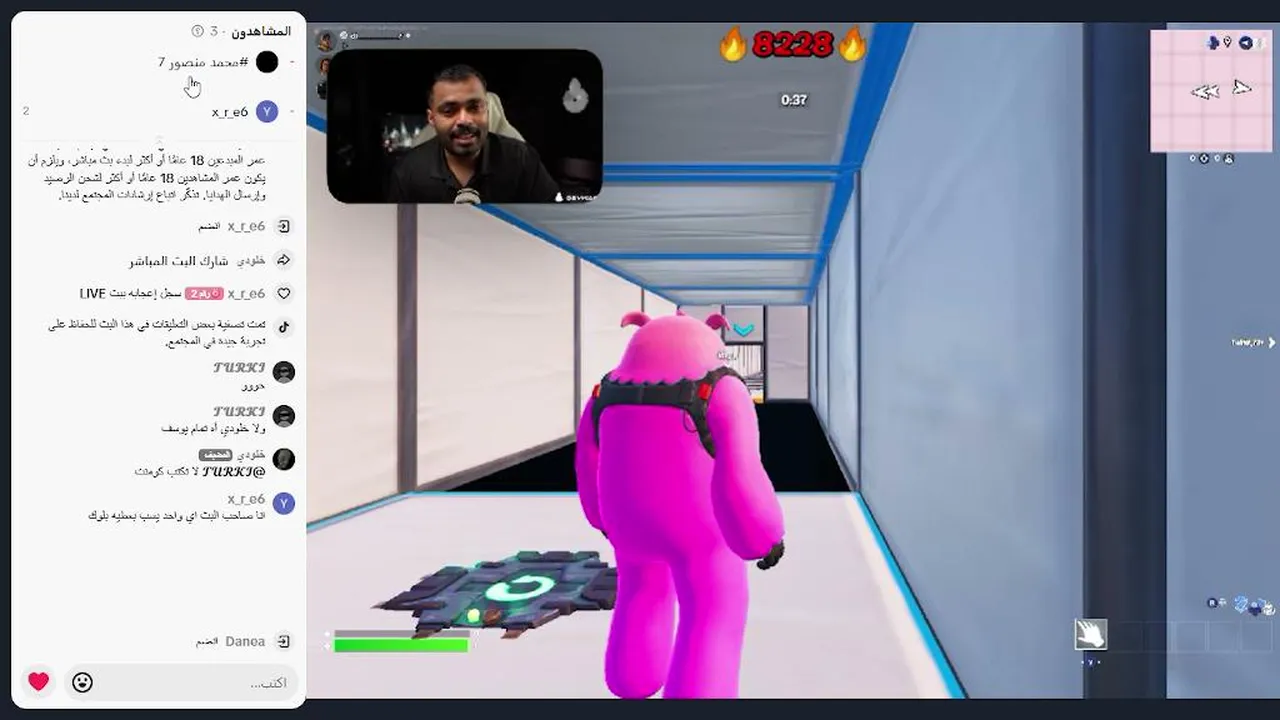Click the chat message input field
The width and height of the screenshot is (1280, 720).
pos(182,682)
